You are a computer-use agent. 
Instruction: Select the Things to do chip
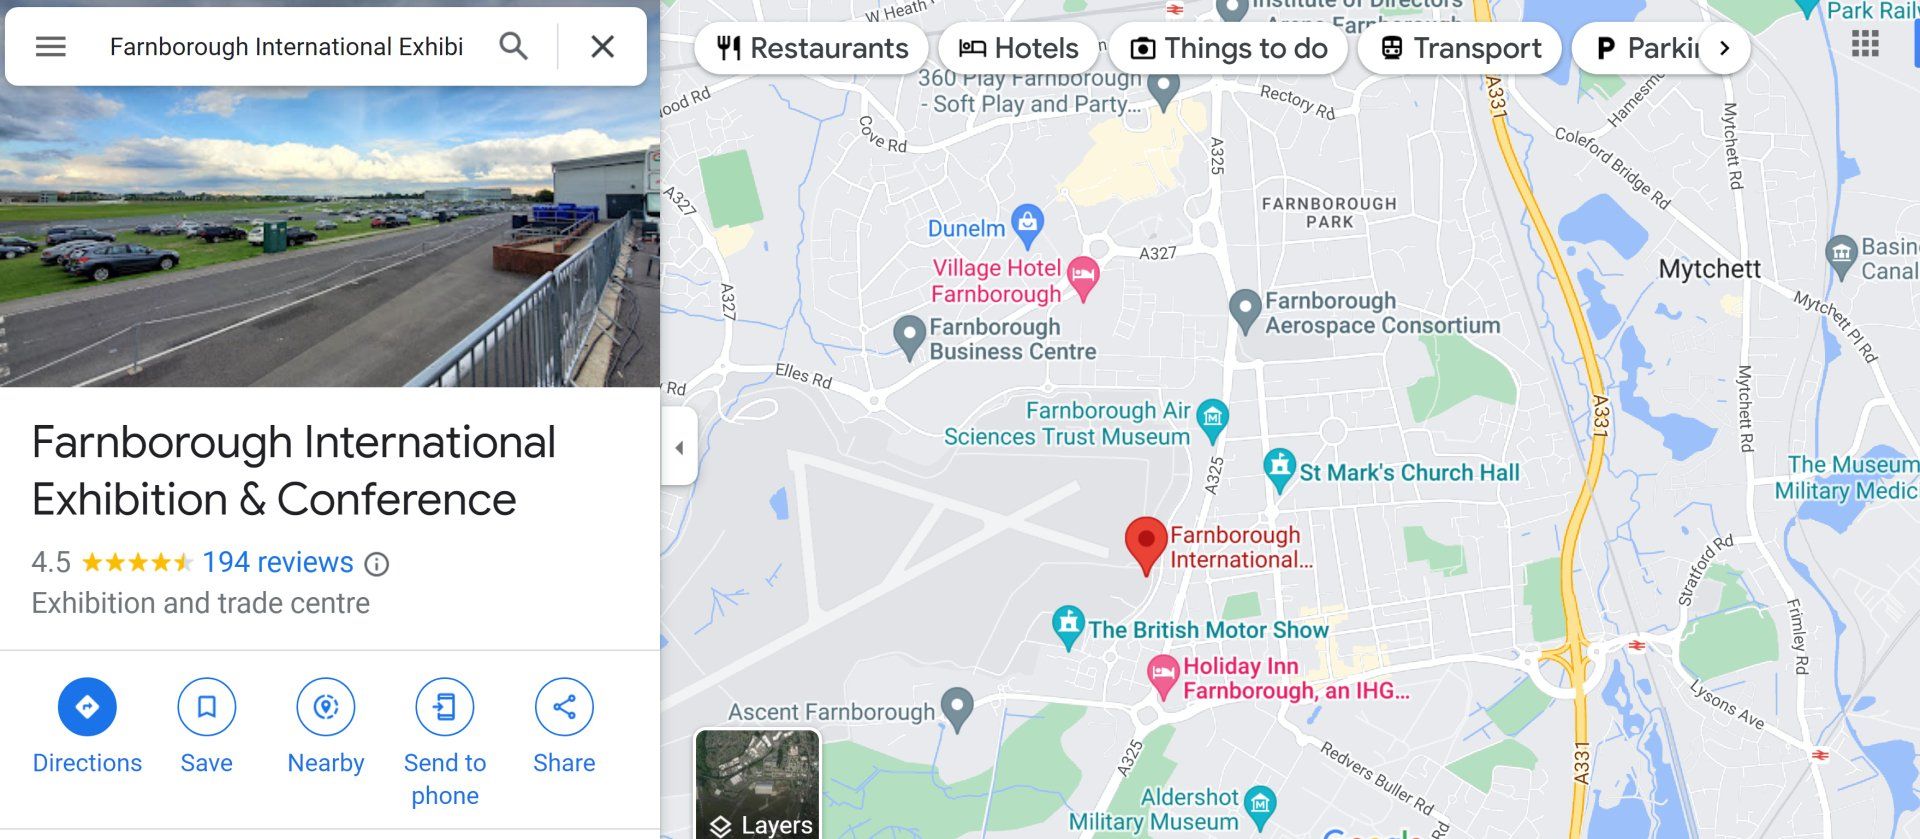pyautogui.click(x=1228, y=48)
